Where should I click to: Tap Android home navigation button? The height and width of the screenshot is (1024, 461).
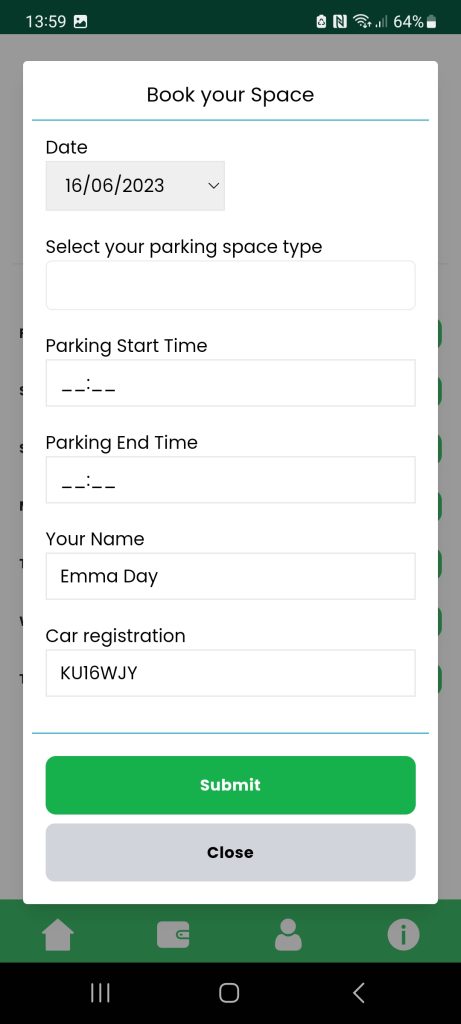229,993
